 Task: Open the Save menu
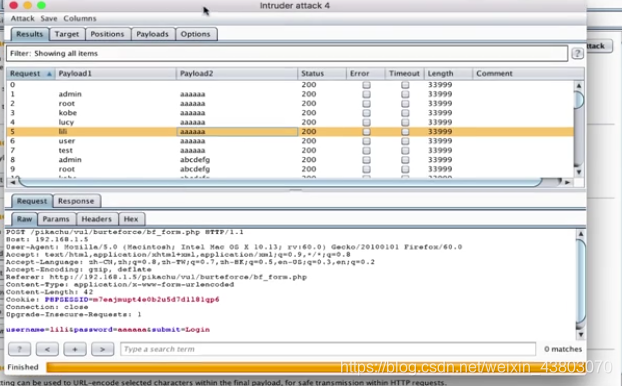pos(49,18)
